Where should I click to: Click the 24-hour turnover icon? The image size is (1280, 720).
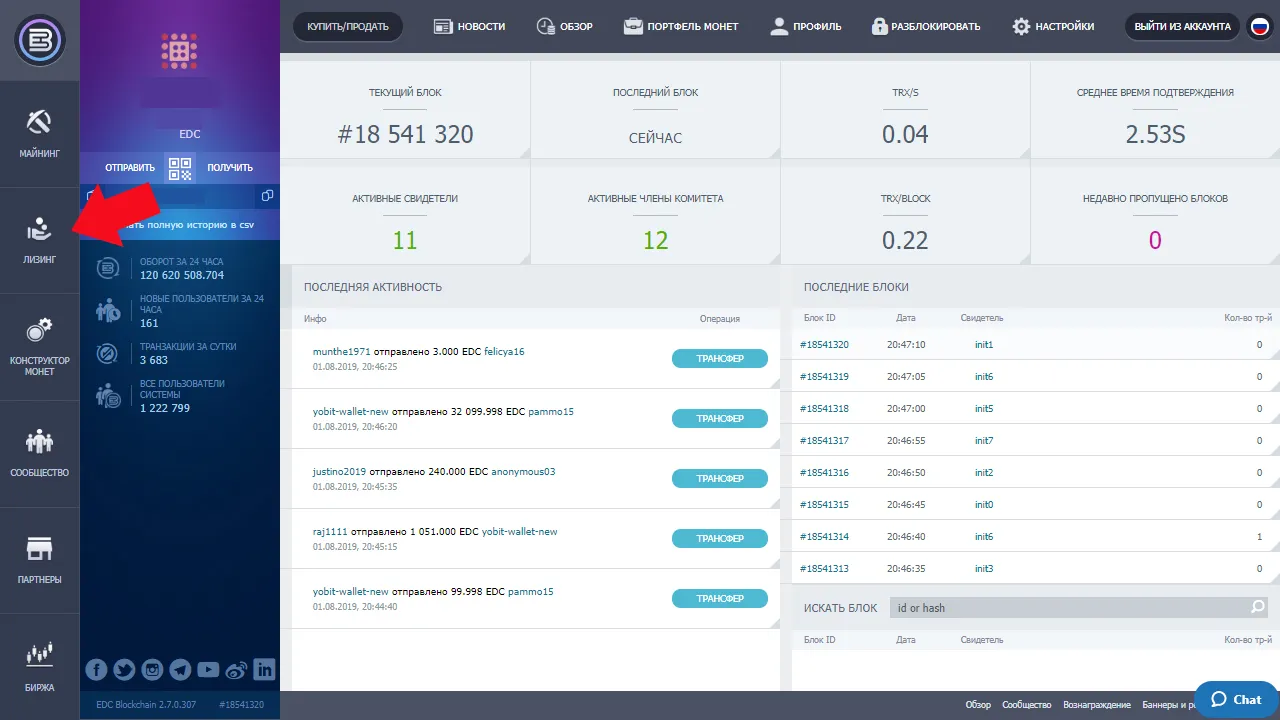click(107, 268)
